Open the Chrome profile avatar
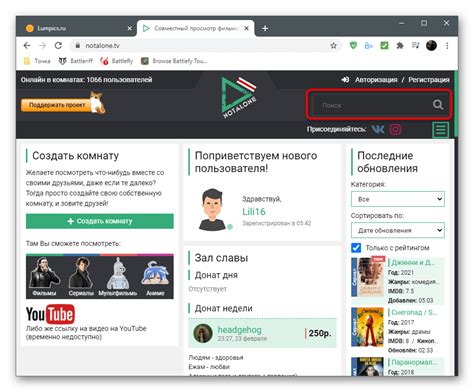This screenshot has height=392, width=474. click(x=431, y=45)
